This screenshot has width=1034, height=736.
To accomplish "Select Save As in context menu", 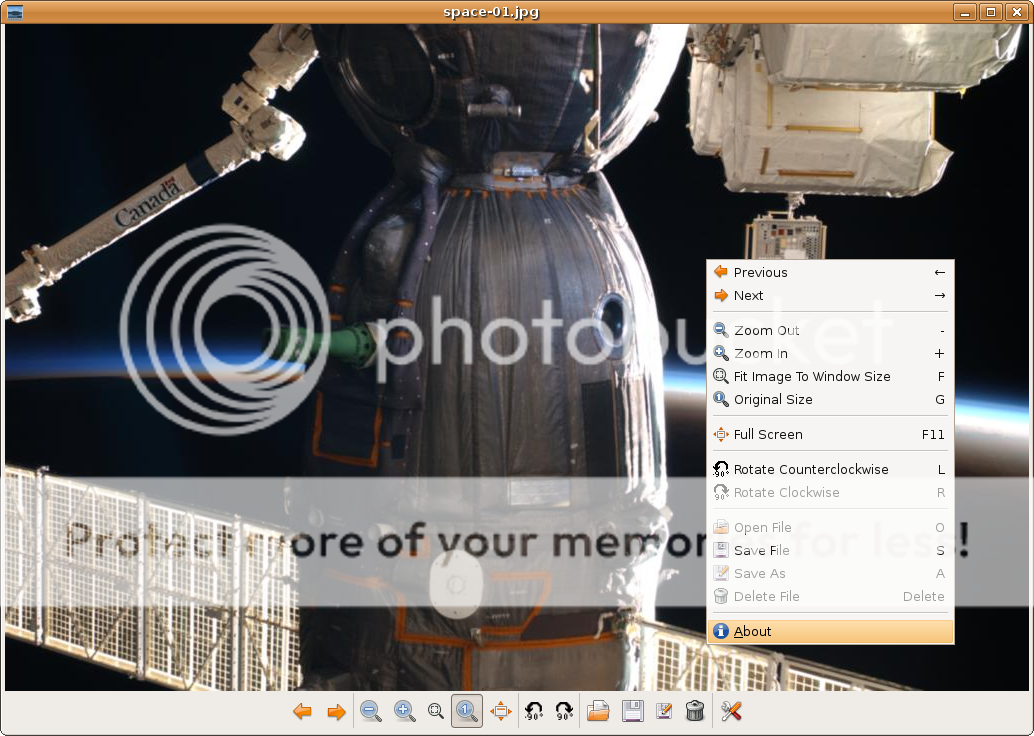I will 830,574.
